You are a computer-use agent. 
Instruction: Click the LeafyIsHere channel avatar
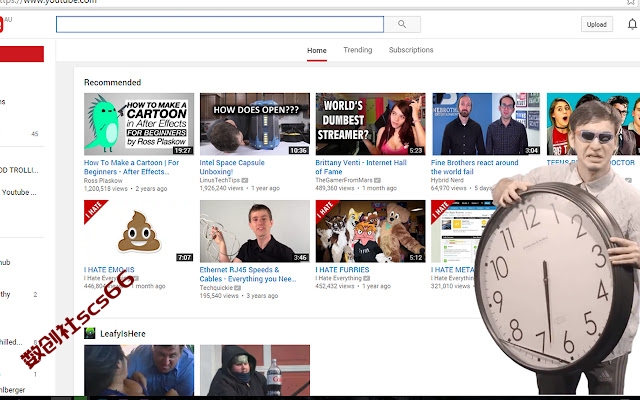tap(89, 333)
